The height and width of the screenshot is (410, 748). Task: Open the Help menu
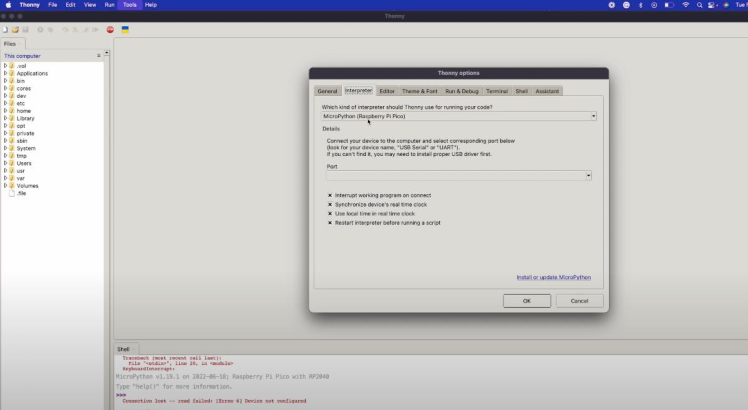151,5
